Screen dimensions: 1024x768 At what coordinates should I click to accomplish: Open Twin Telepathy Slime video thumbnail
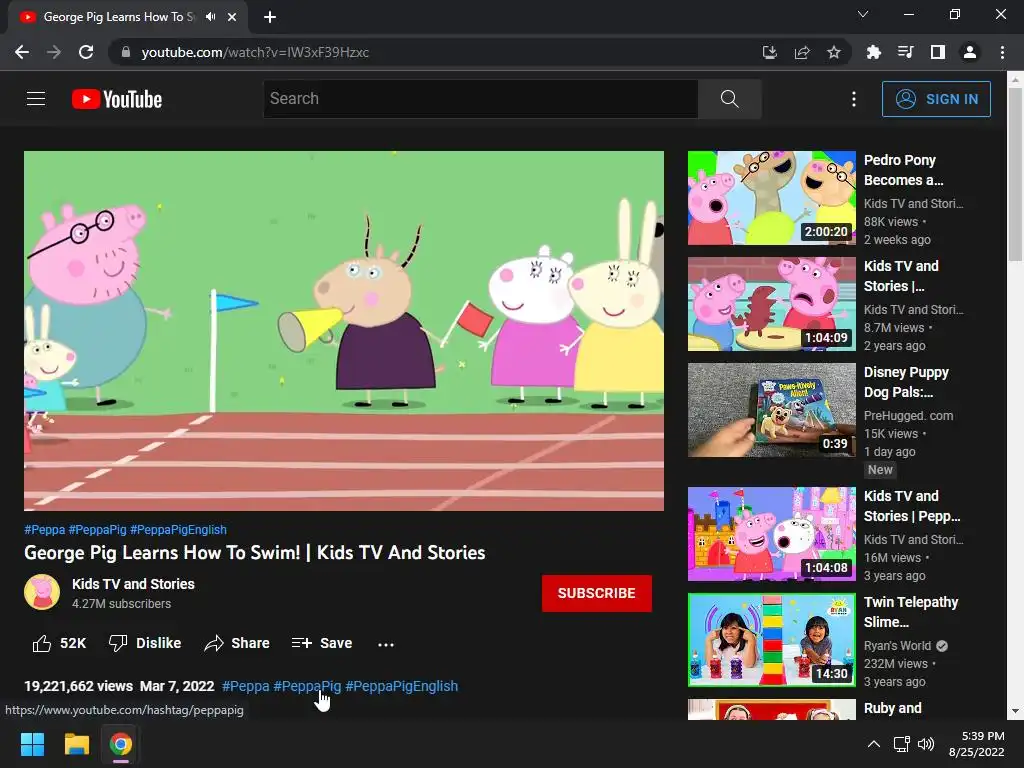pos(772,639)
